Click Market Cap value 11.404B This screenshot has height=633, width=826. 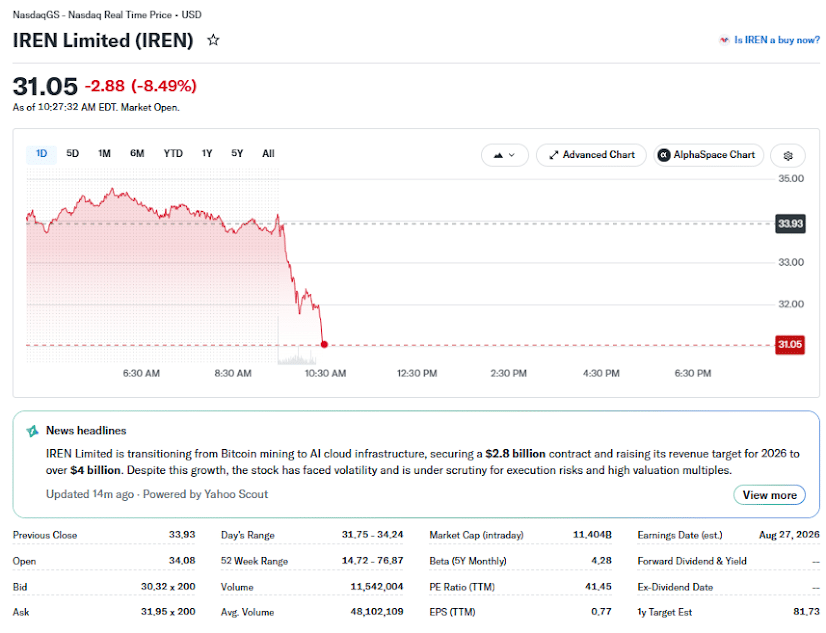click(592, 535)
